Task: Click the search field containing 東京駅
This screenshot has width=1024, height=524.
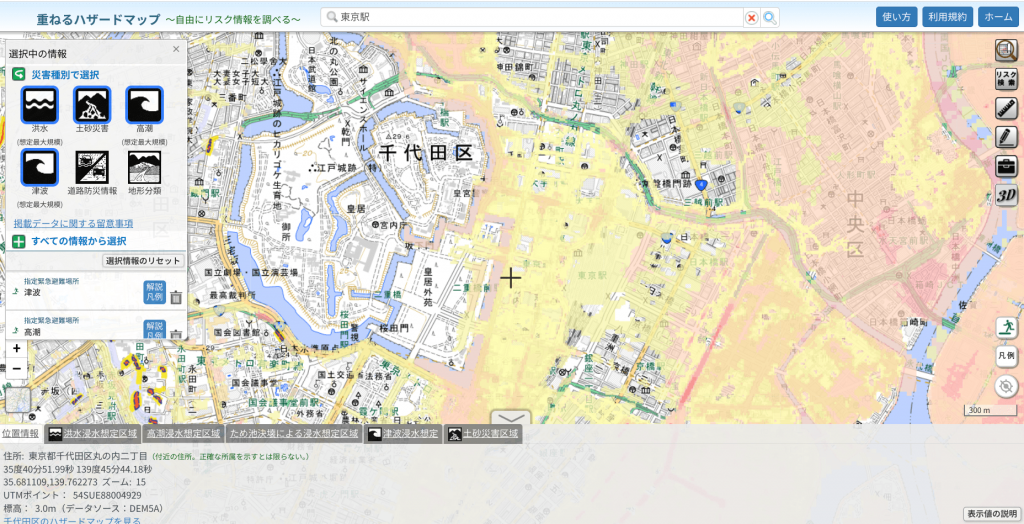Action: (538, 17)
